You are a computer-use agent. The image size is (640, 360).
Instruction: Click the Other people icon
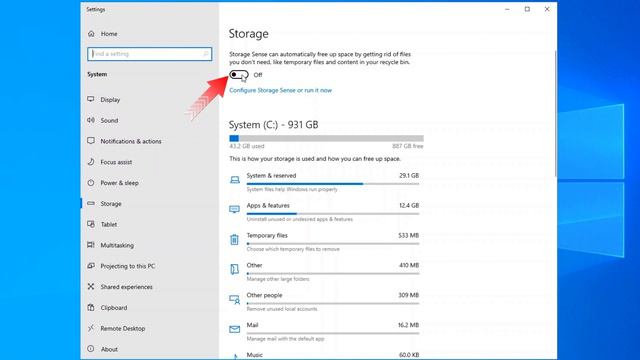(x=235, y=300)
